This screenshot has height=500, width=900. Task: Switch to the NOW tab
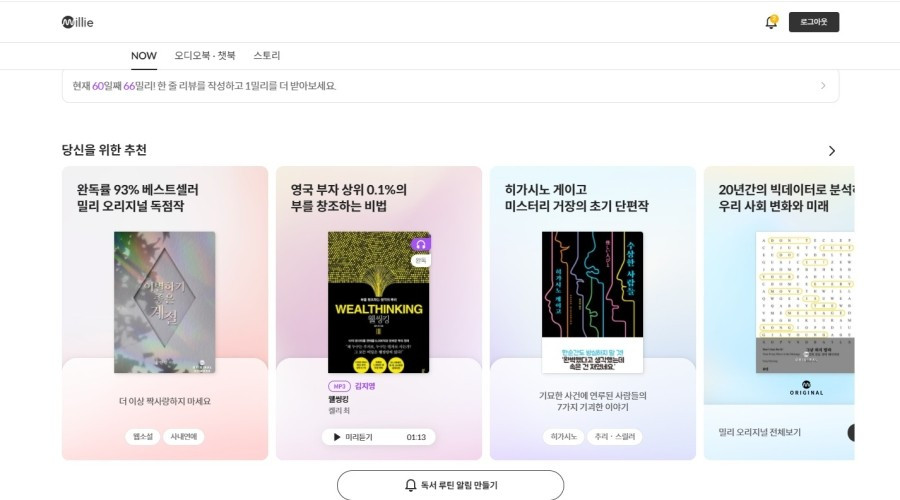pos(143,56)
